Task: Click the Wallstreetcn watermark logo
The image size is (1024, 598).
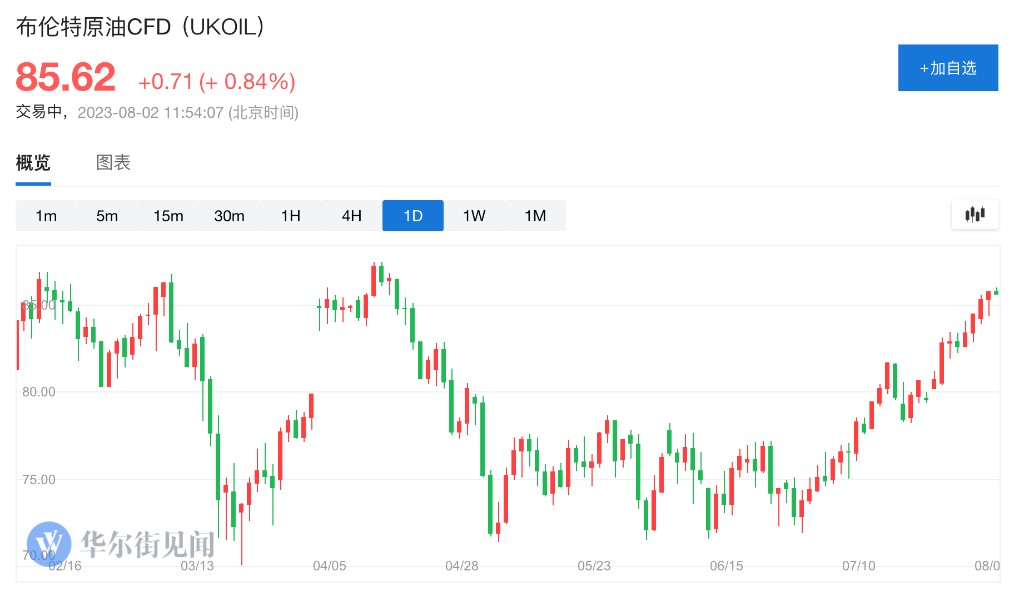Action: tap(121, 543)
